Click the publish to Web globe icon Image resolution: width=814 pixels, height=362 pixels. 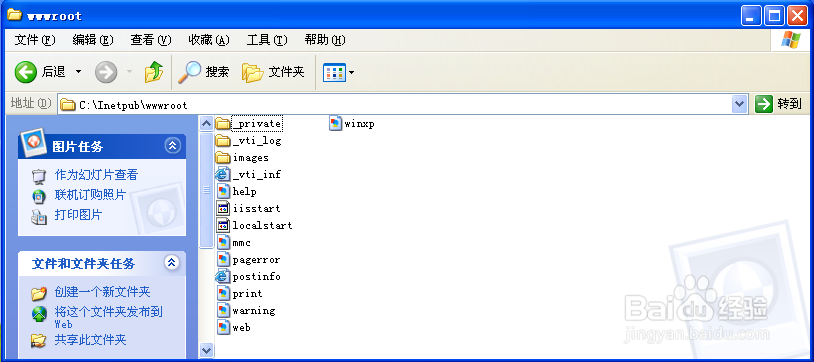click(39, 313)
